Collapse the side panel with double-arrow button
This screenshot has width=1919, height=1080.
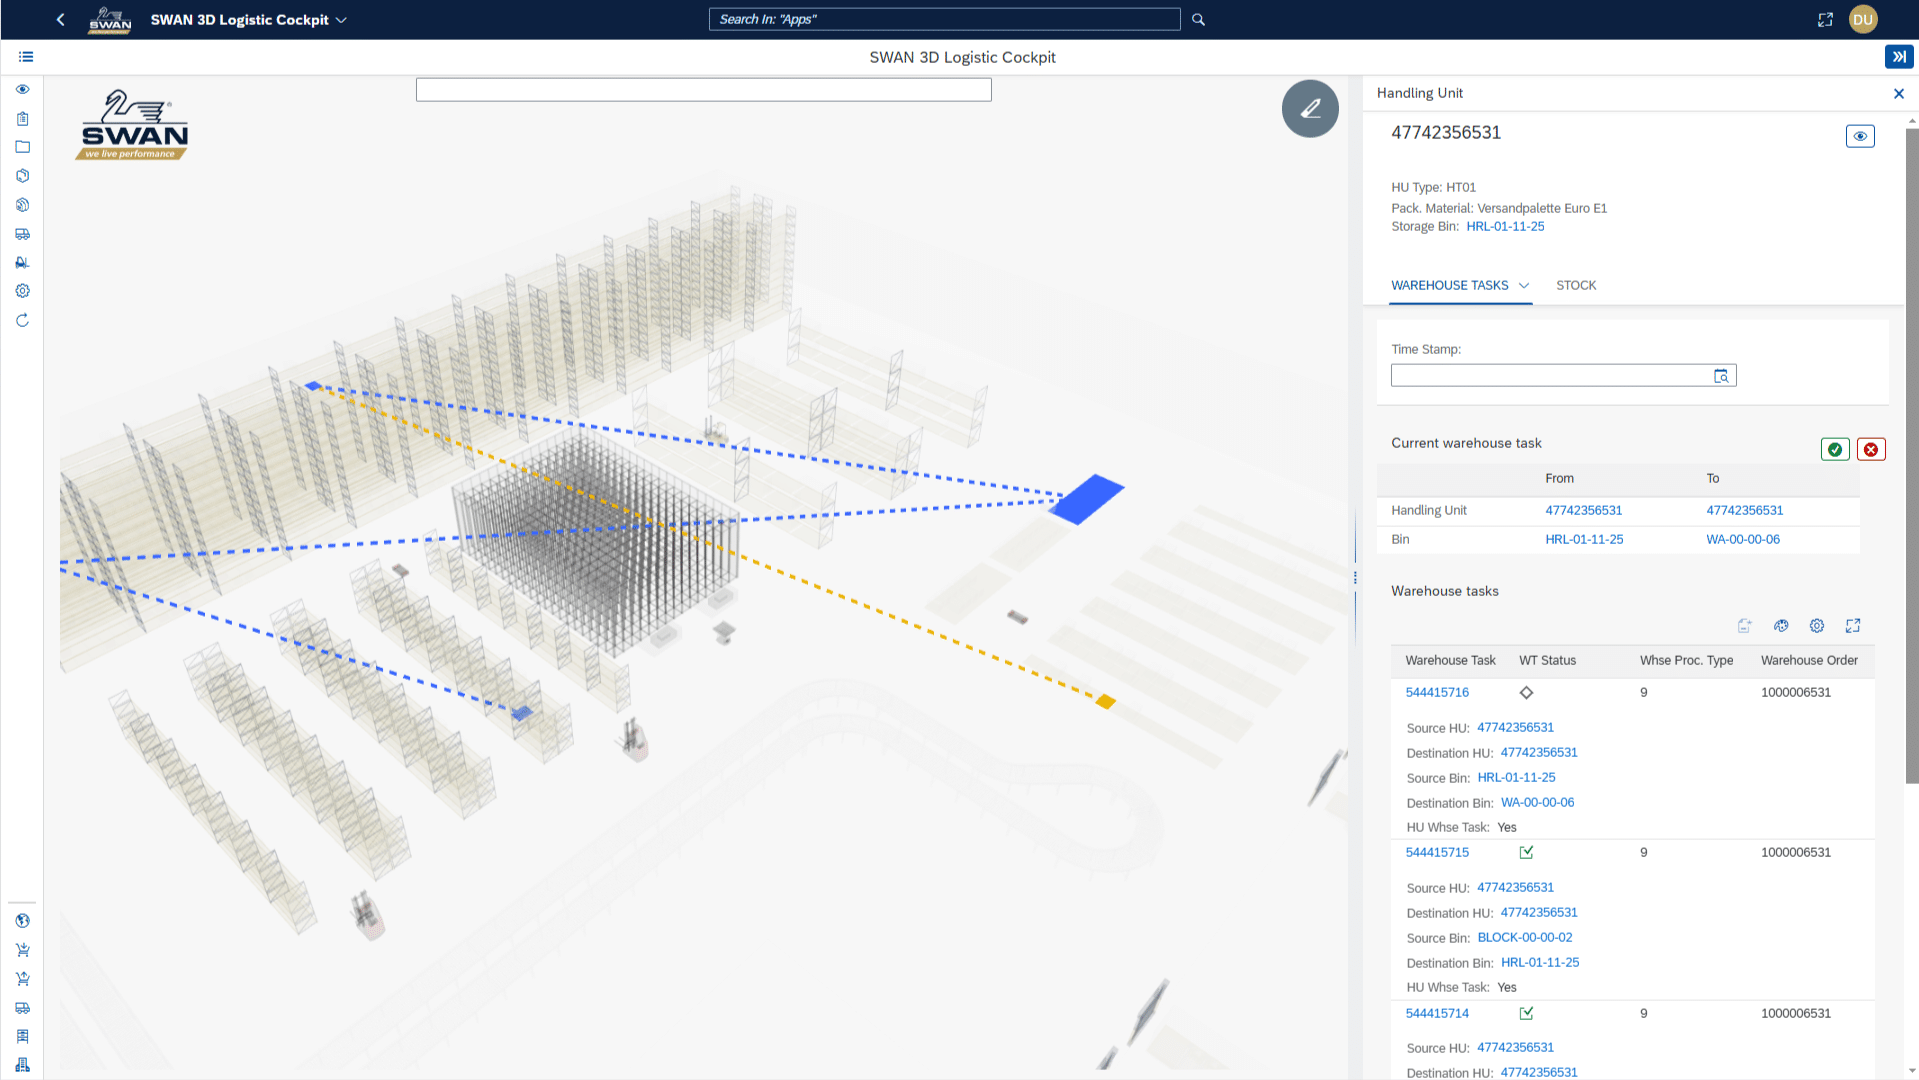pyautogui.click(x=1898, y=57)
